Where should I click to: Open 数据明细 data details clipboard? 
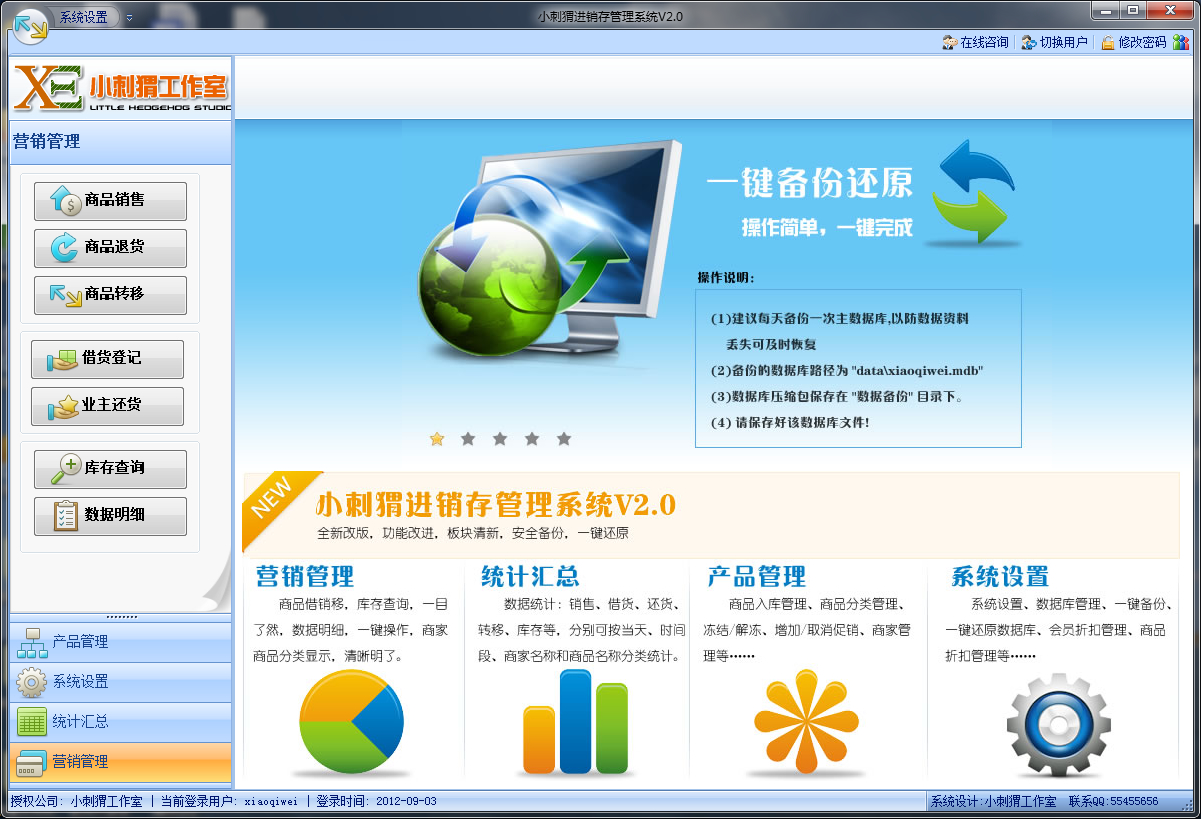(110, 516)
